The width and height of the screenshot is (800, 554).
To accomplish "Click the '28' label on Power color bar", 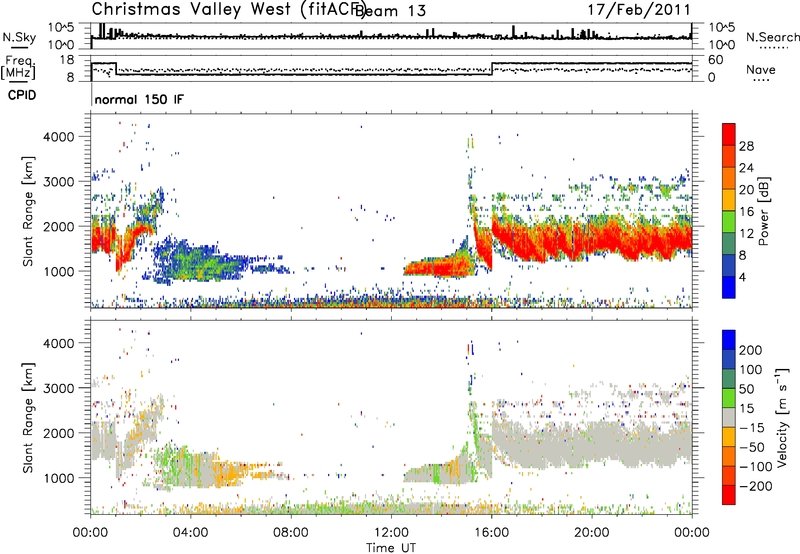I will pyautogui.click(x=746, y=146).
